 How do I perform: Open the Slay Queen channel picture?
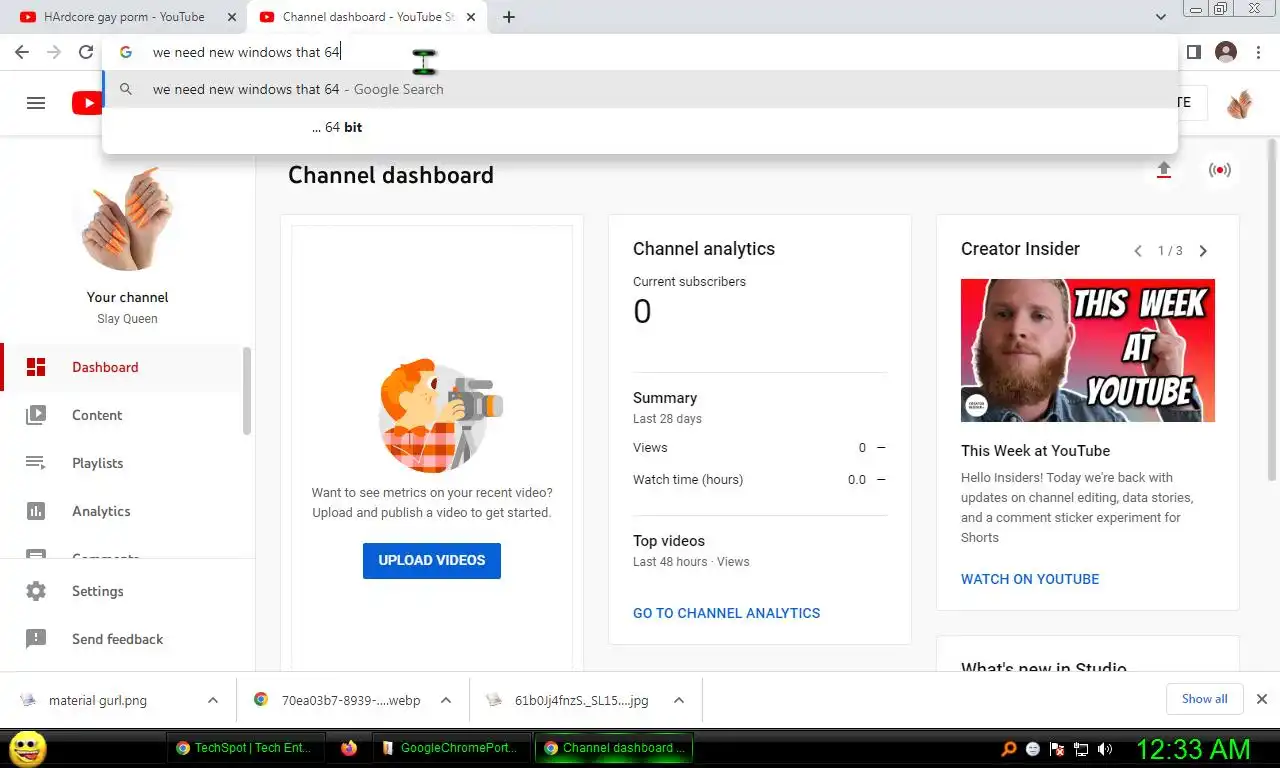[128, 218]
